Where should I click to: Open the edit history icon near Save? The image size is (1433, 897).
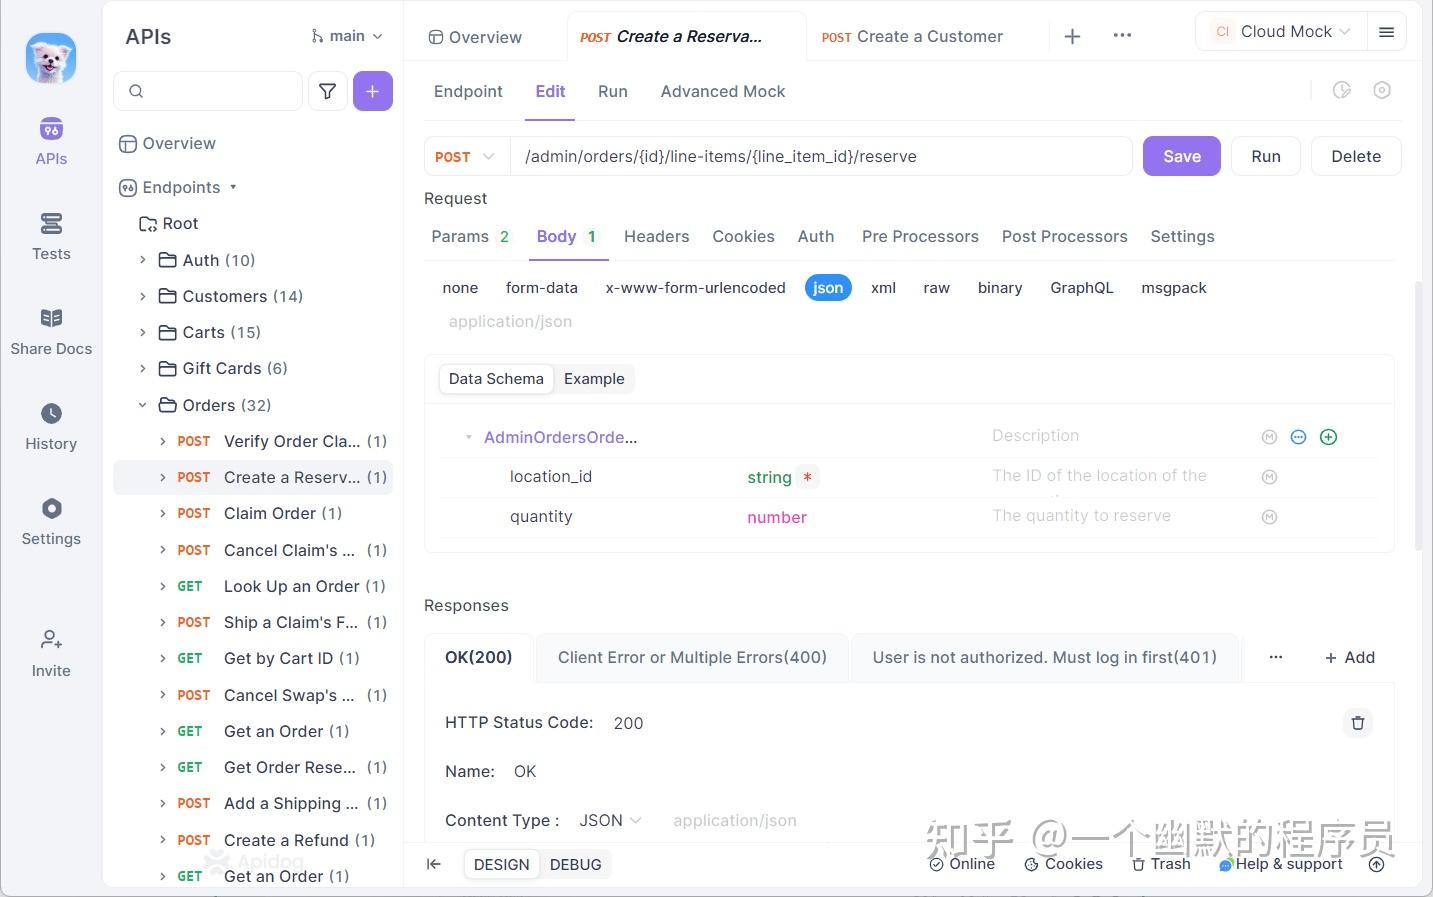(1342, 90)
